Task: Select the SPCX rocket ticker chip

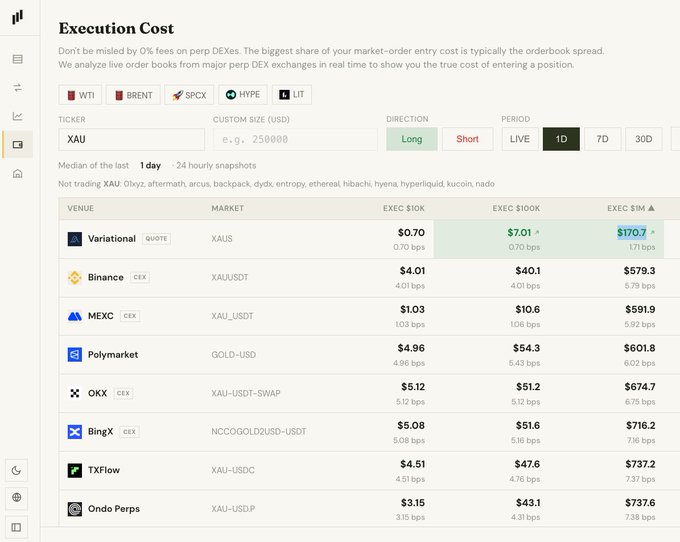Action: tap(189, 95)
